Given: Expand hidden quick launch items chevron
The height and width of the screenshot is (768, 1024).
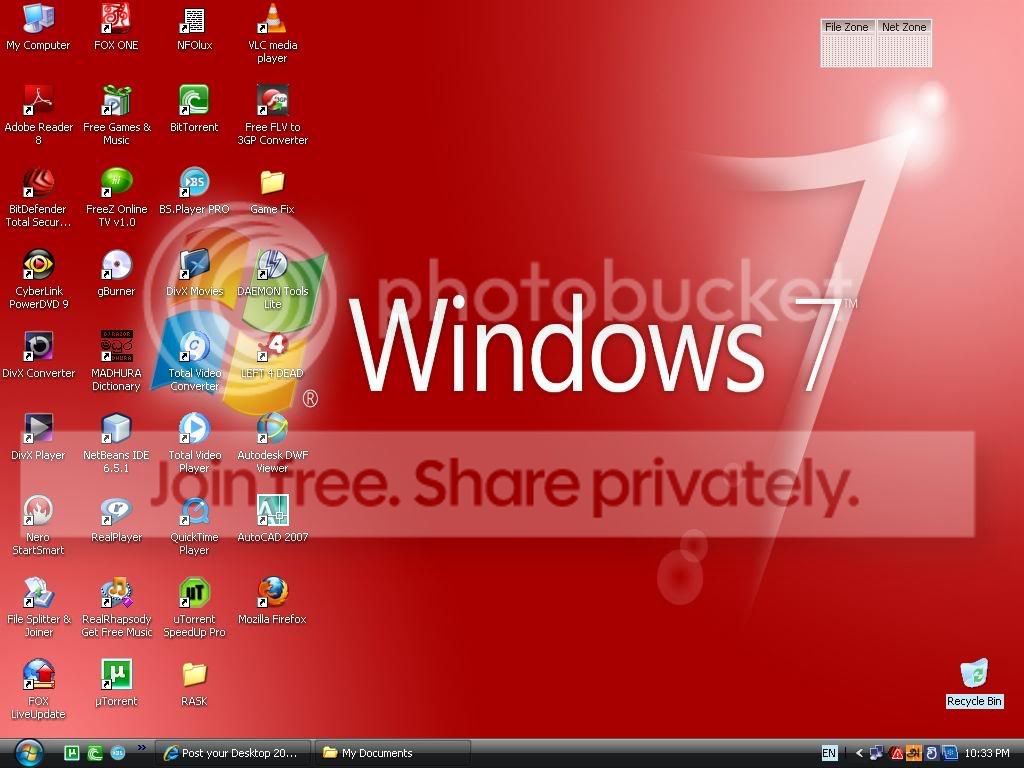Looking at the screenshot, I should 142,747.
